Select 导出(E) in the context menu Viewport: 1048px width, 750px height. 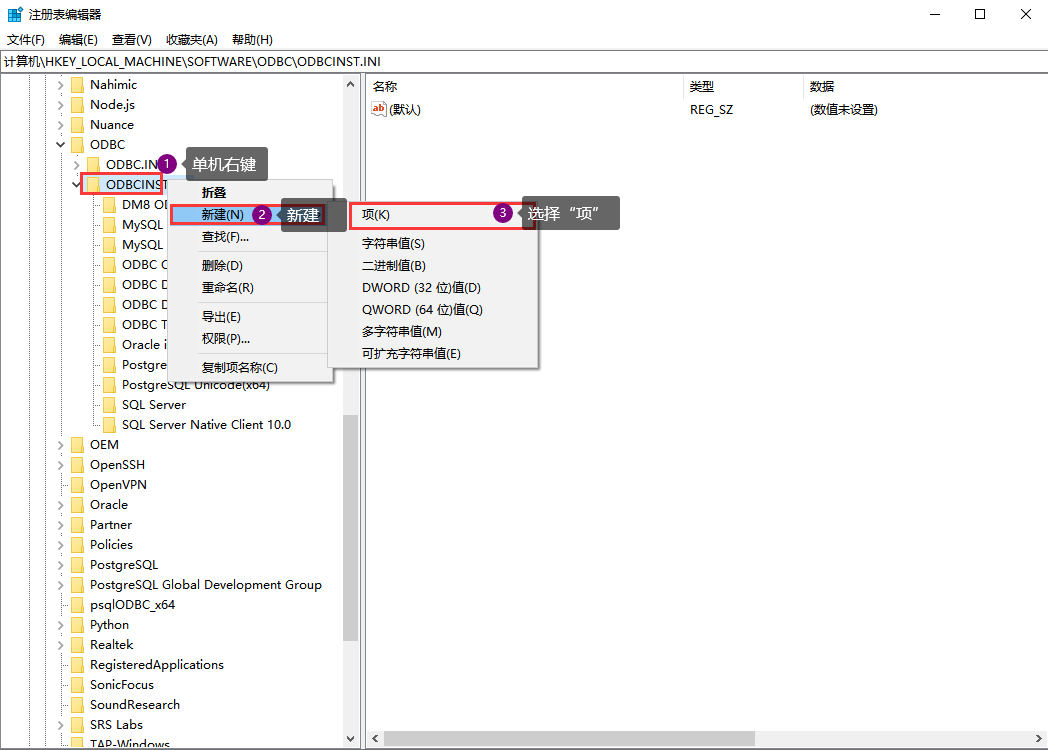tap(250, 318)
